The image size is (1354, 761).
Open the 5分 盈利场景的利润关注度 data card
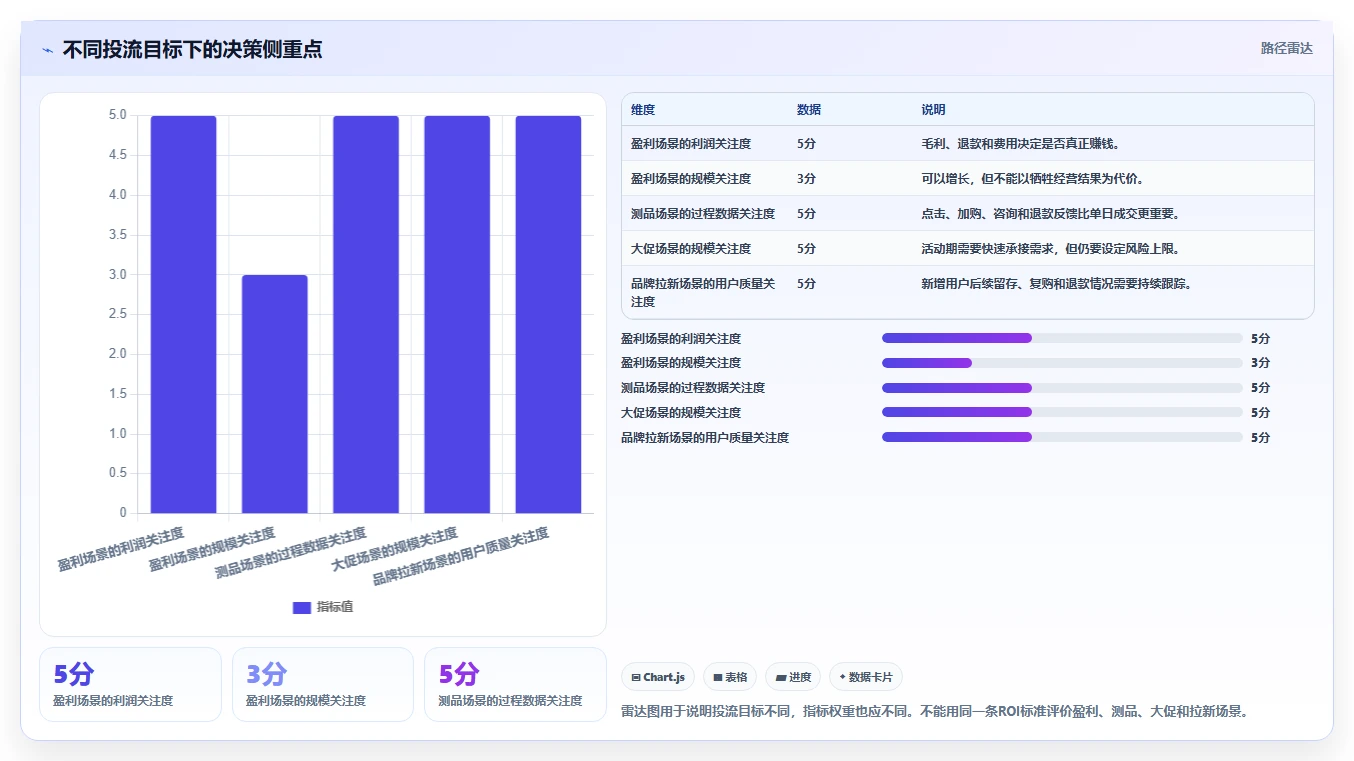[130, 684]
